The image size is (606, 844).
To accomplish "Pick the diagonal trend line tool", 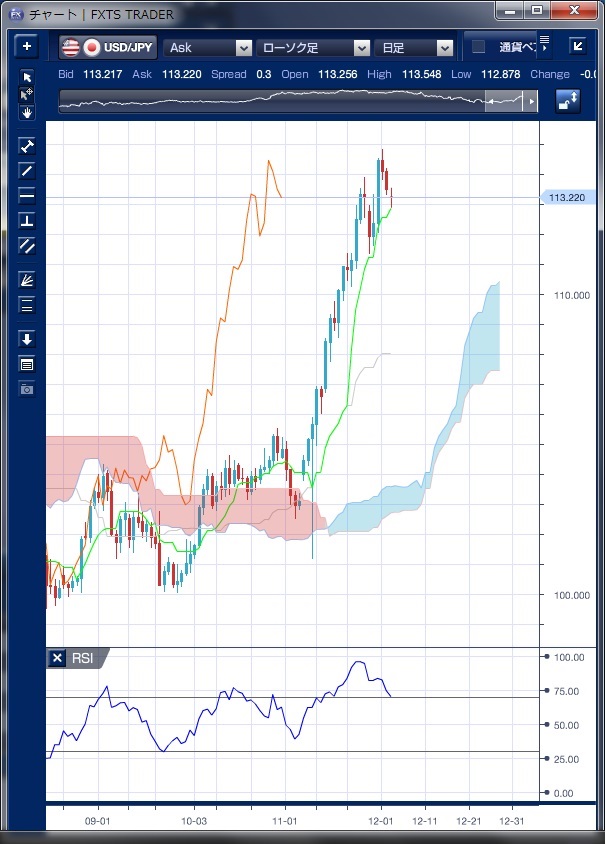I will point(27,170).
